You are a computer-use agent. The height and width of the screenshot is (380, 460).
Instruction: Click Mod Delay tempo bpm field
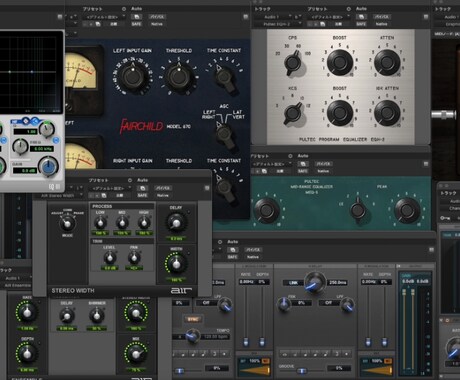[x=216, y=337]
